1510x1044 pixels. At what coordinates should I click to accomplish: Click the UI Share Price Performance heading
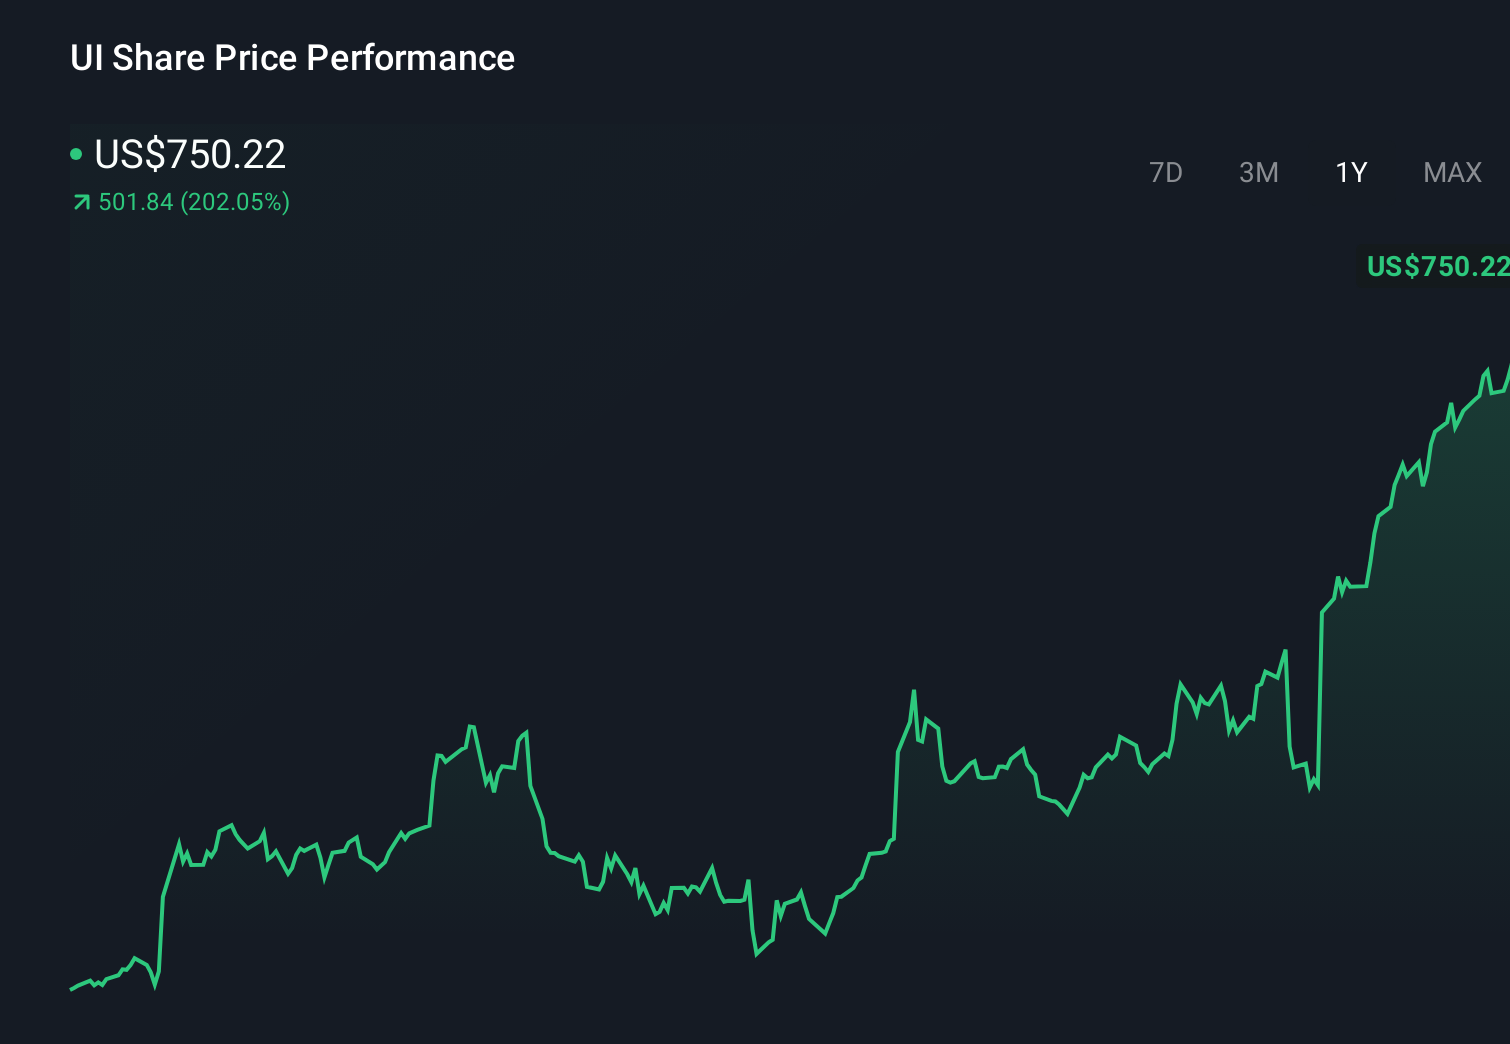click(292, 58)
